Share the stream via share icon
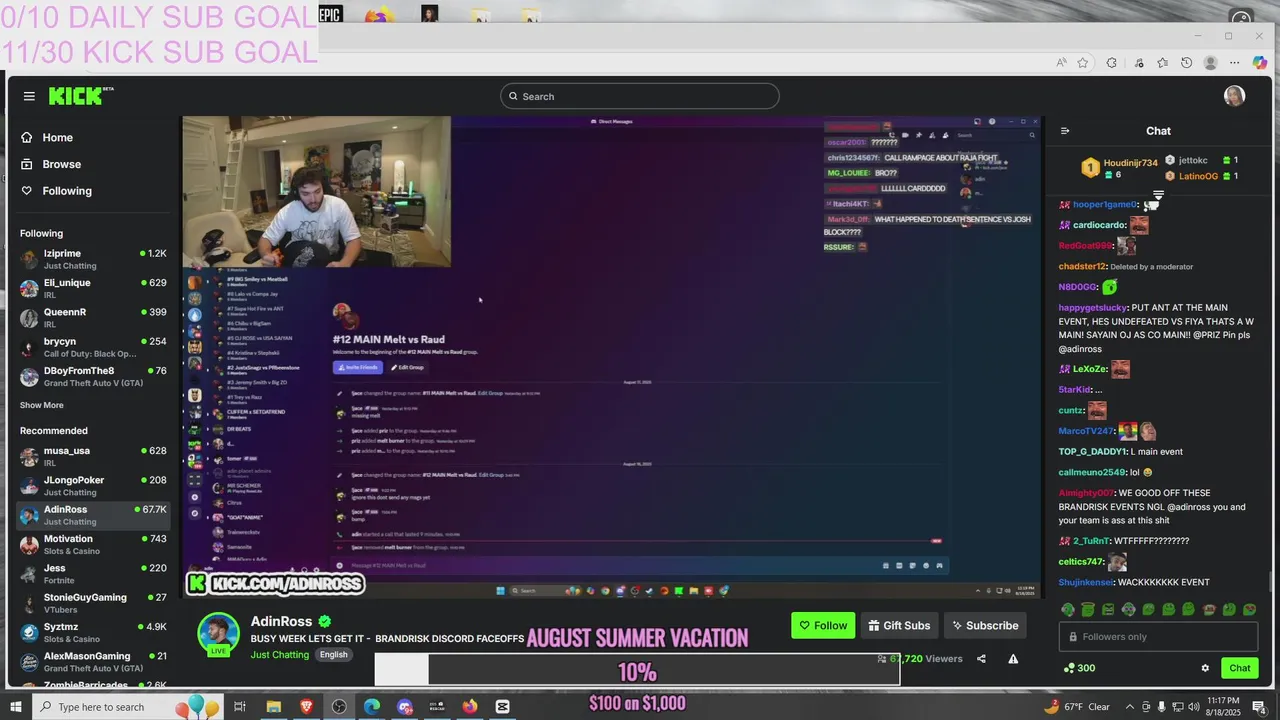The image size is (1280, 720). tap(981, 659)
